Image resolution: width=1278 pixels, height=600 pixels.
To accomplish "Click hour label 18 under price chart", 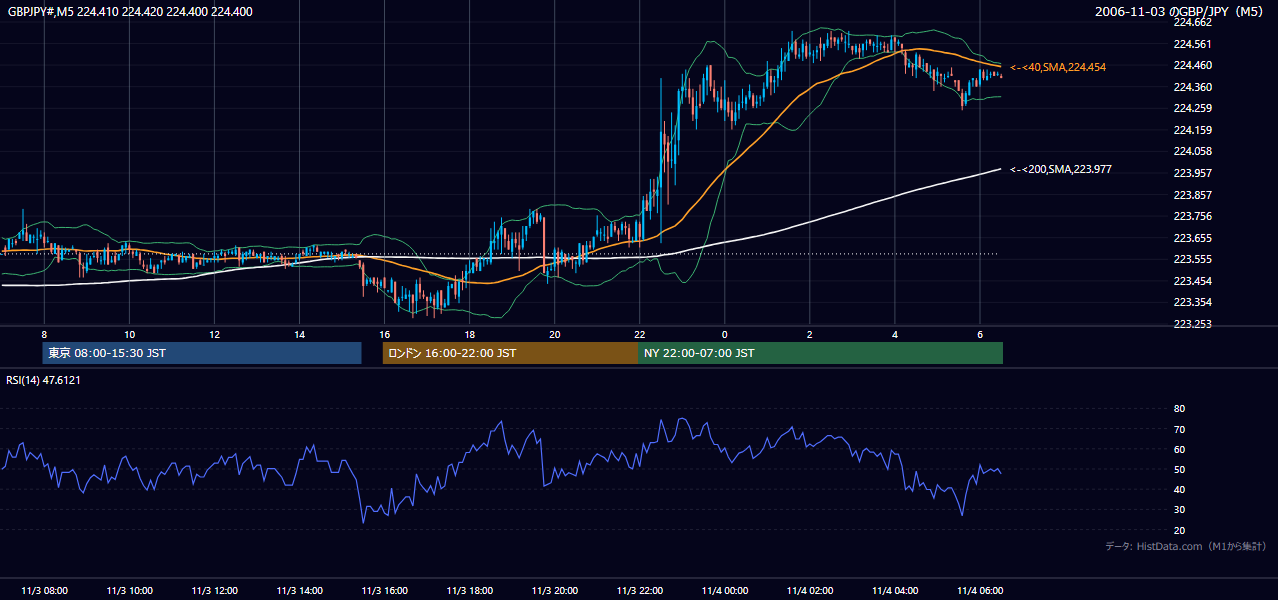I will (x=469, y=334).
